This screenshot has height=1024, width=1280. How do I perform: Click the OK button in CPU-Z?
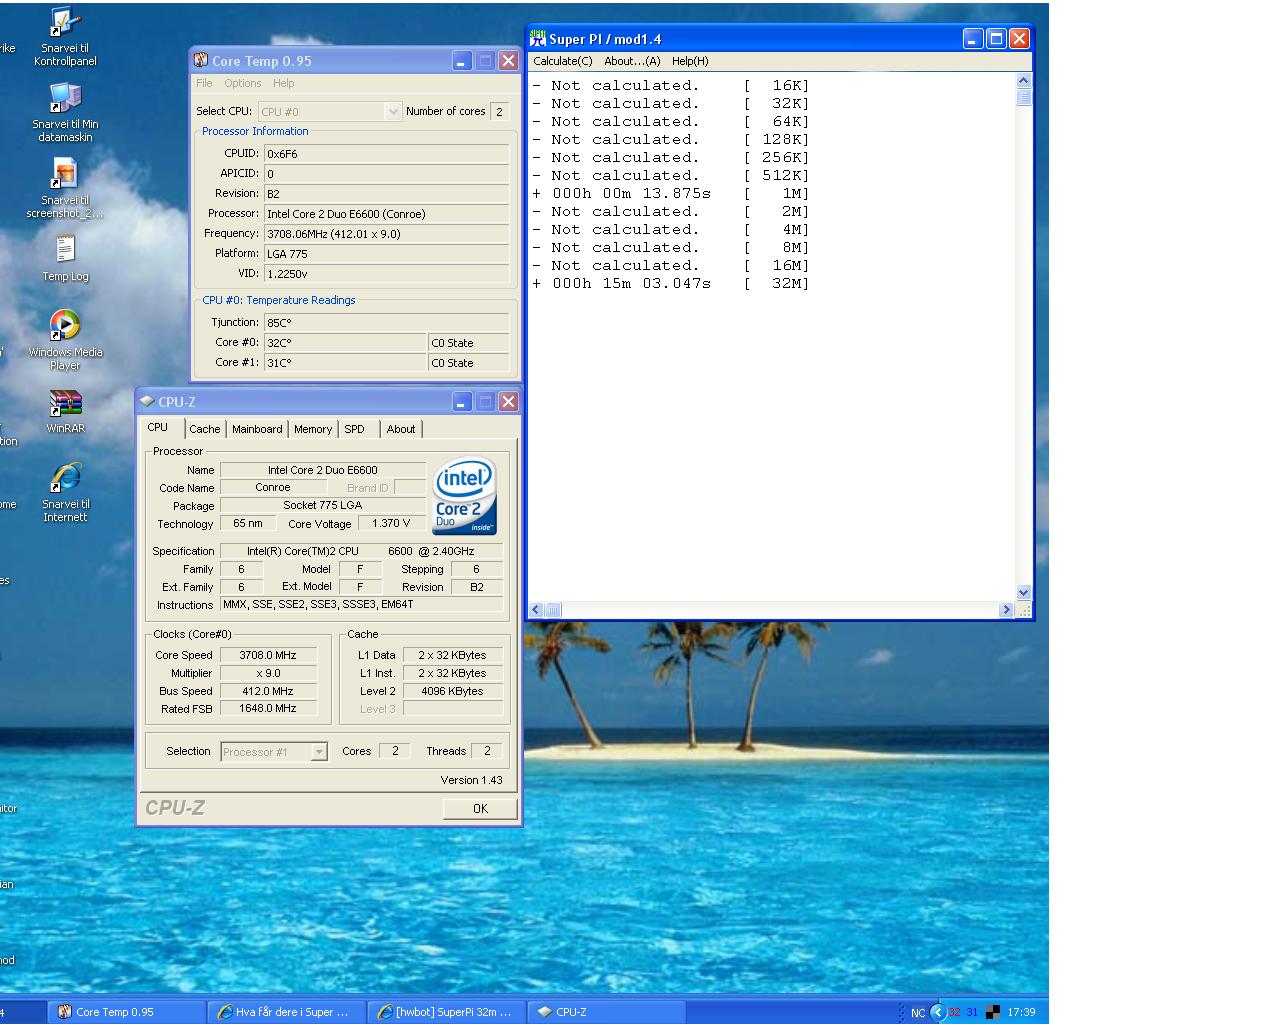point(480,808)
